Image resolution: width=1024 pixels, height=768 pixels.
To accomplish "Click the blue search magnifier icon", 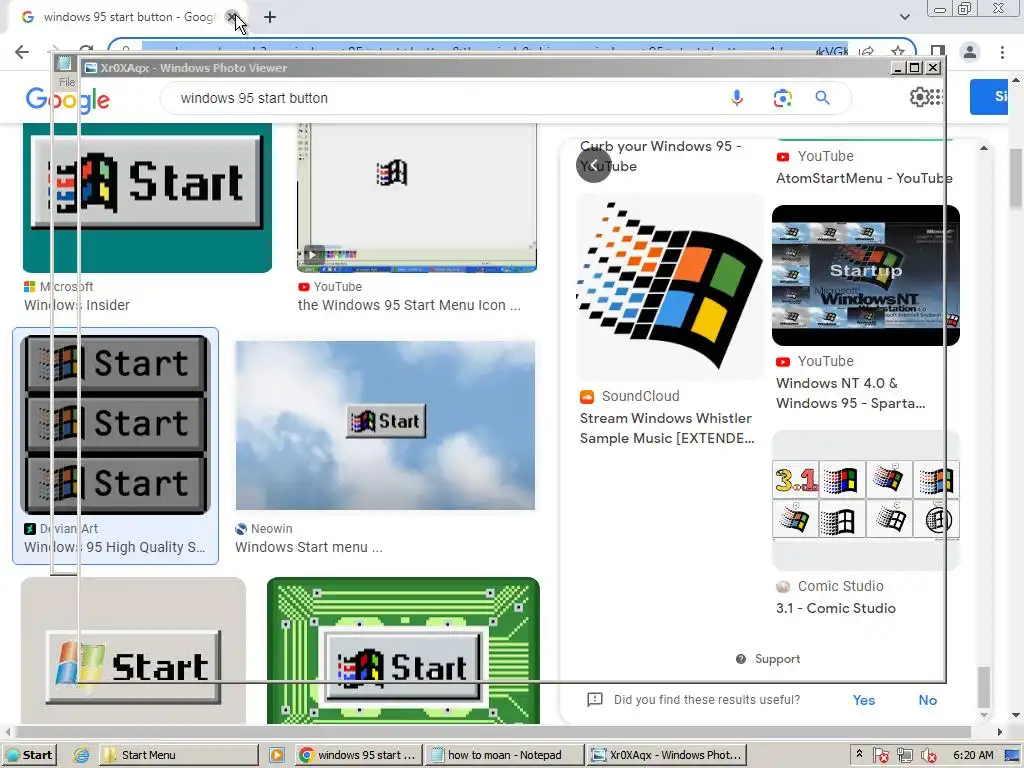I will [x=822, y=98].
